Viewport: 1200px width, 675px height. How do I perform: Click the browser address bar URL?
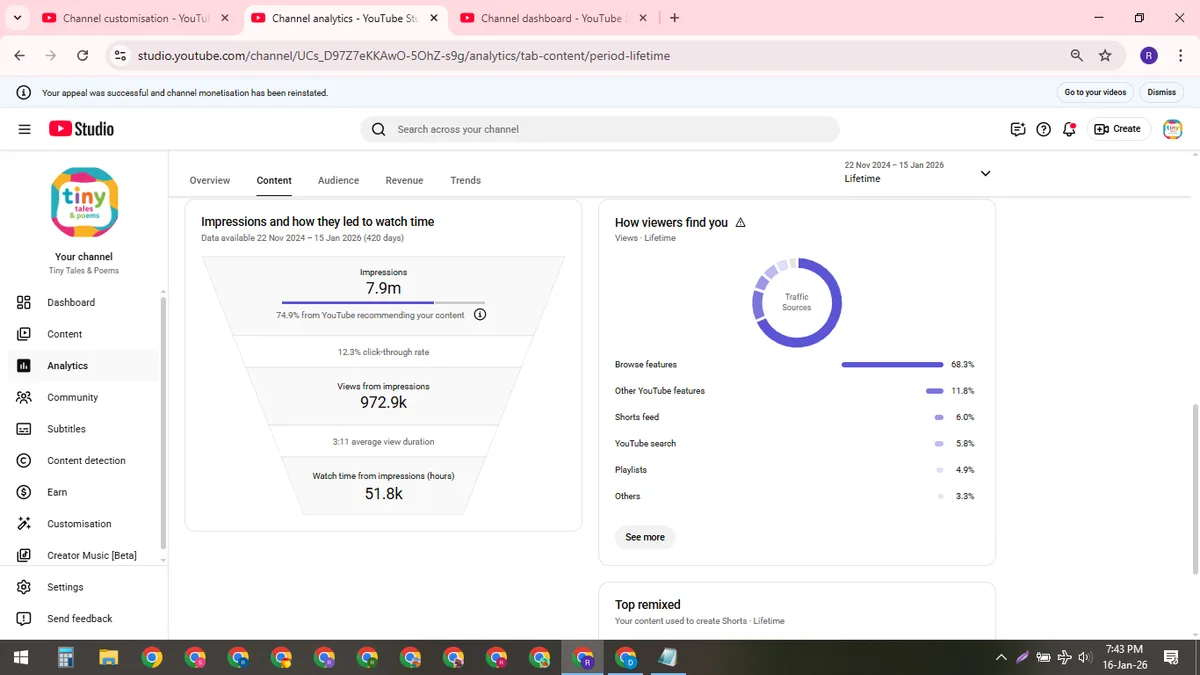[x=404, y=56]
